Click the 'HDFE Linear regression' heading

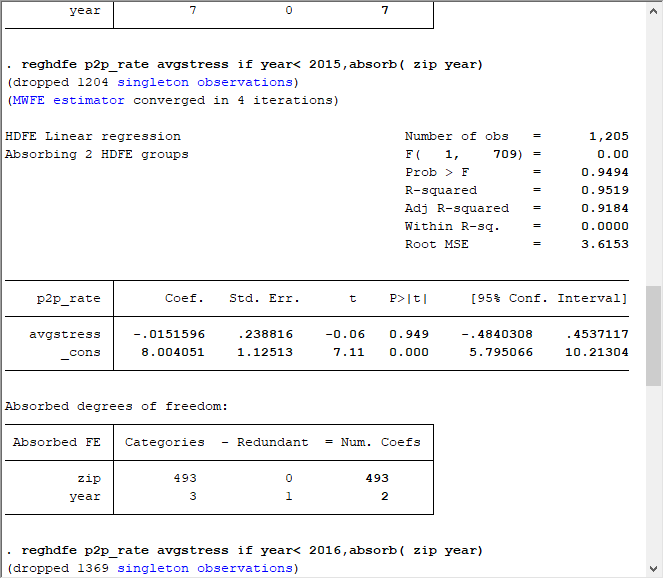[93, 136]
